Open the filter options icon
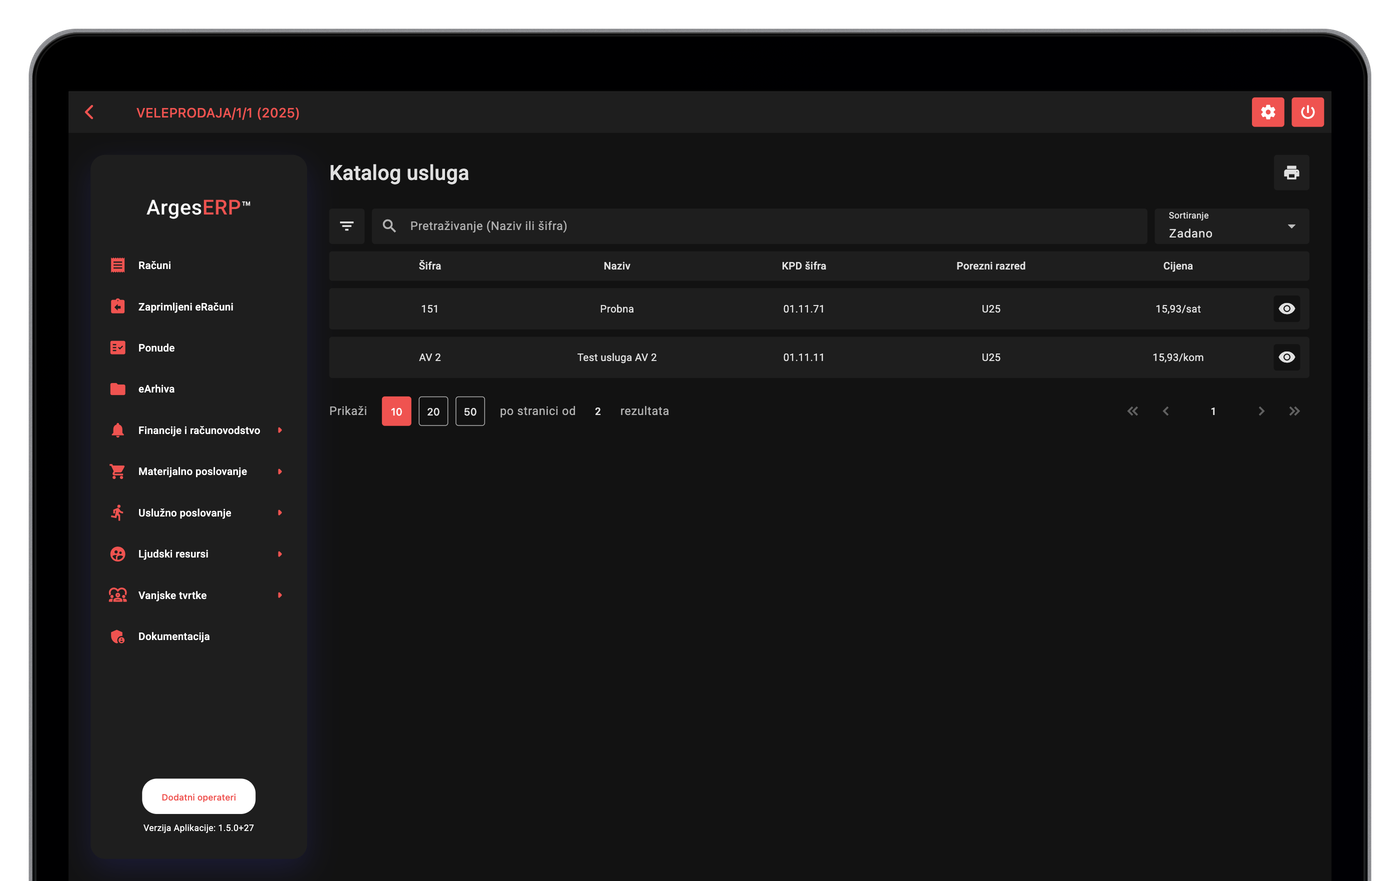Viewport: 1400px width, 881px height. point(347,226)
